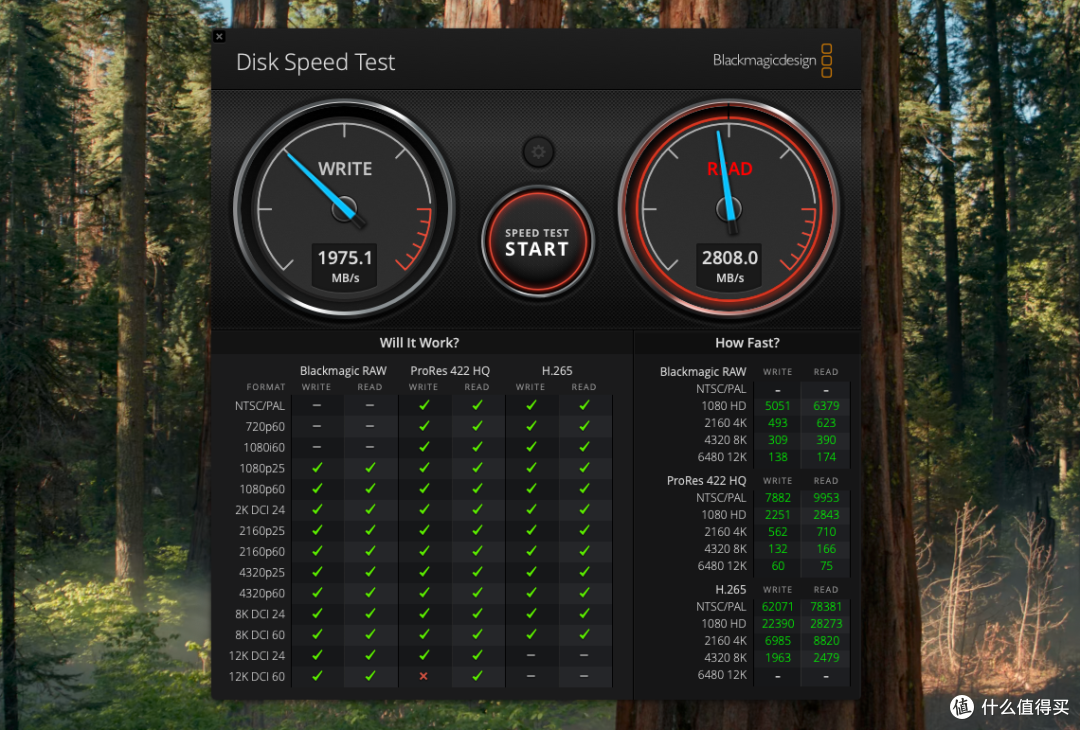This screenshot has height=730, width=1080.
Task: Click the 12K DCI 24 format row label
Action: tap(257, 656)
